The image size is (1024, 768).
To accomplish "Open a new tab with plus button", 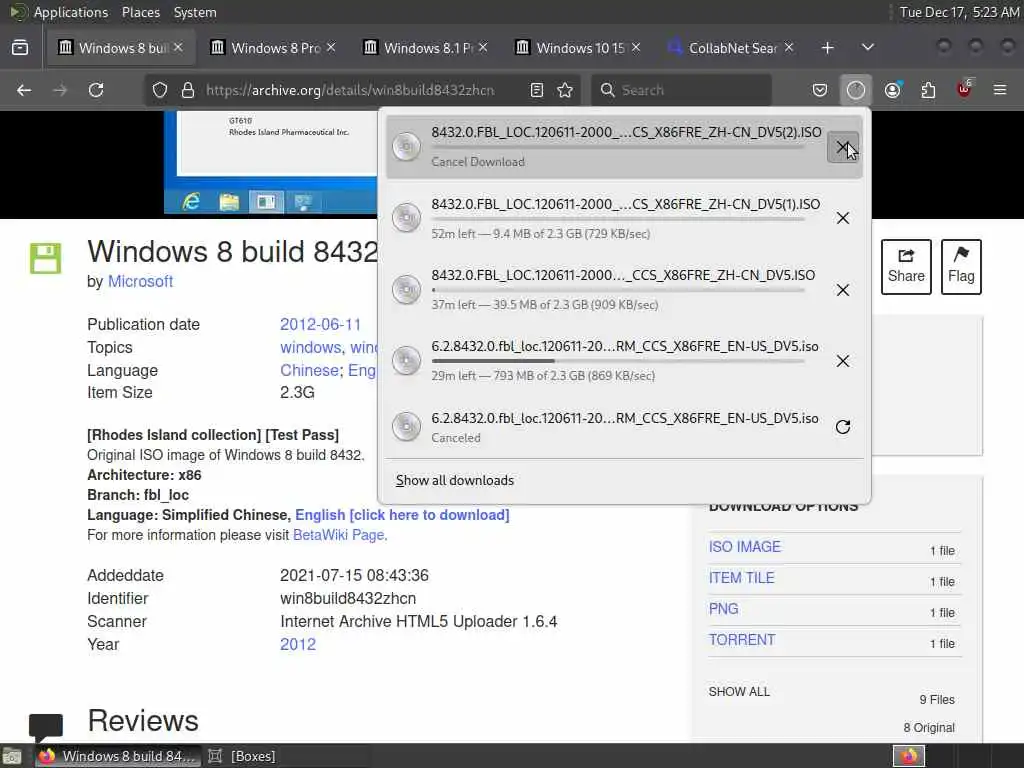I will point(827,48).
